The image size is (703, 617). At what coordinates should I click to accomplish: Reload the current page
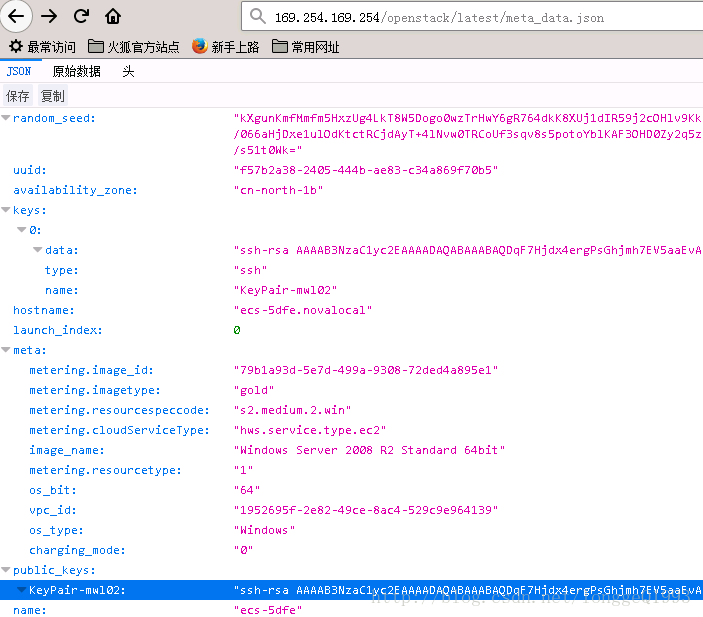click(x=81, y=16)
